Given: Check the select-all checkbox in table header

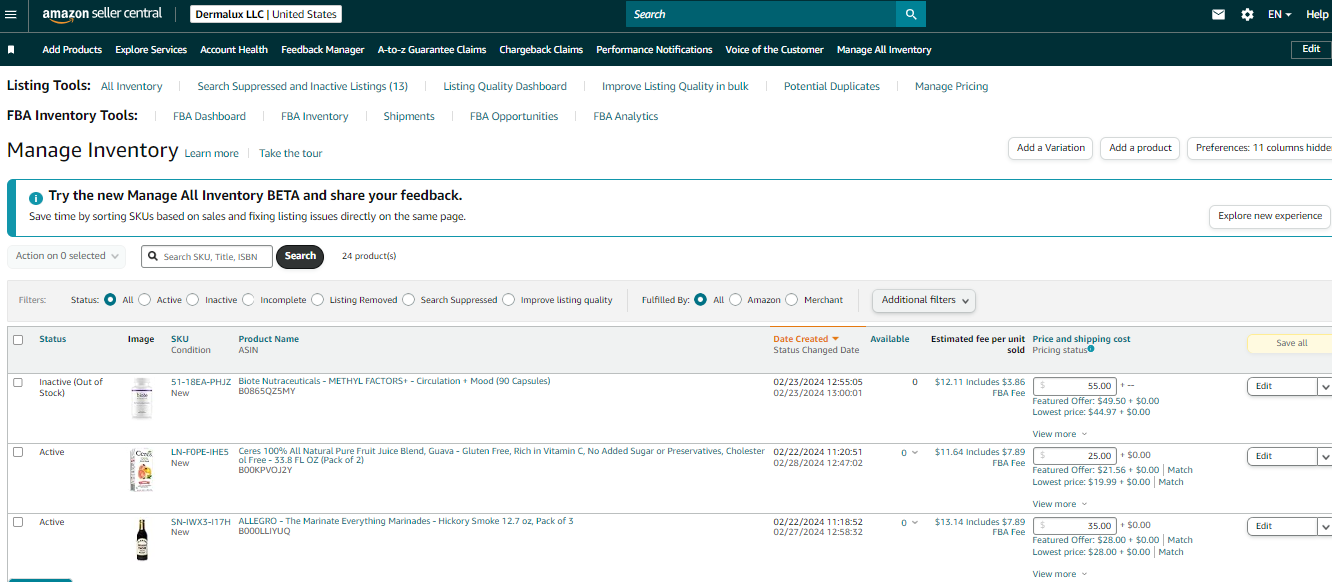Looking at the screenshot, I should point(18,340).
